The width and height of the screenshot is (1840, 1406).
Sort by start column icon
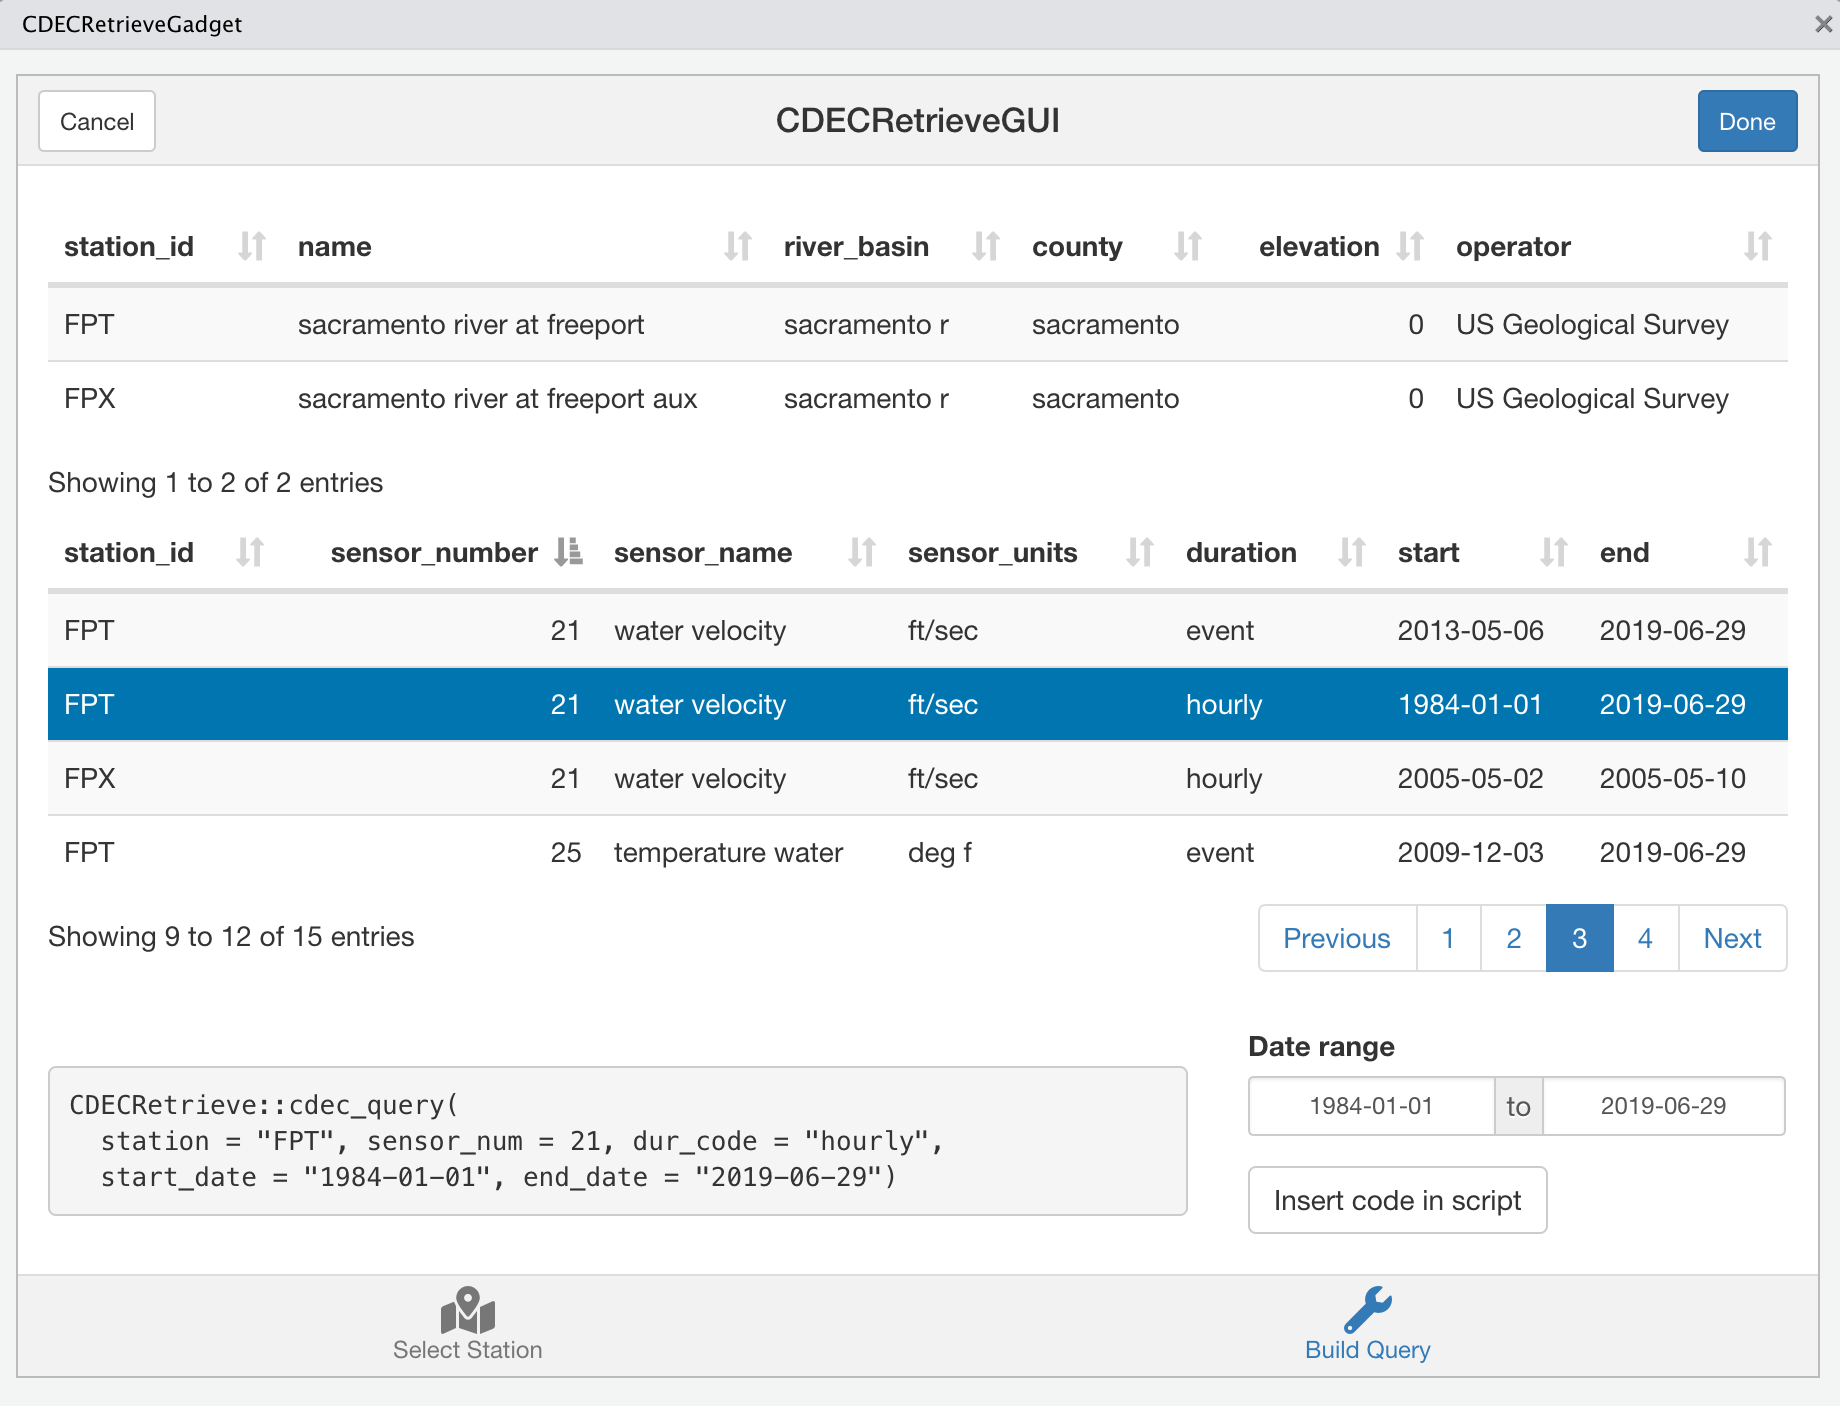(x=1554, y=552)
